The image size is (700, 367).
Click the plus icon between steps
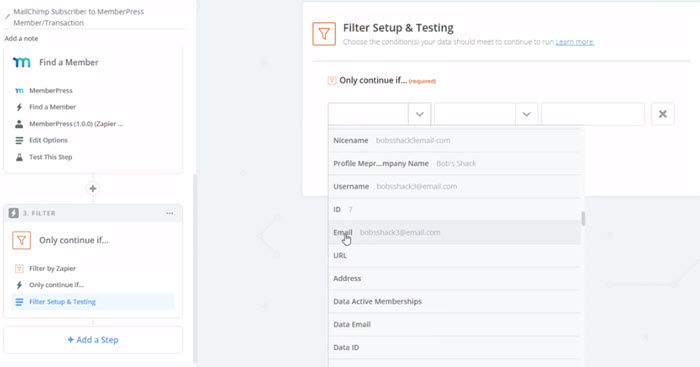click(x=93, y=188)
